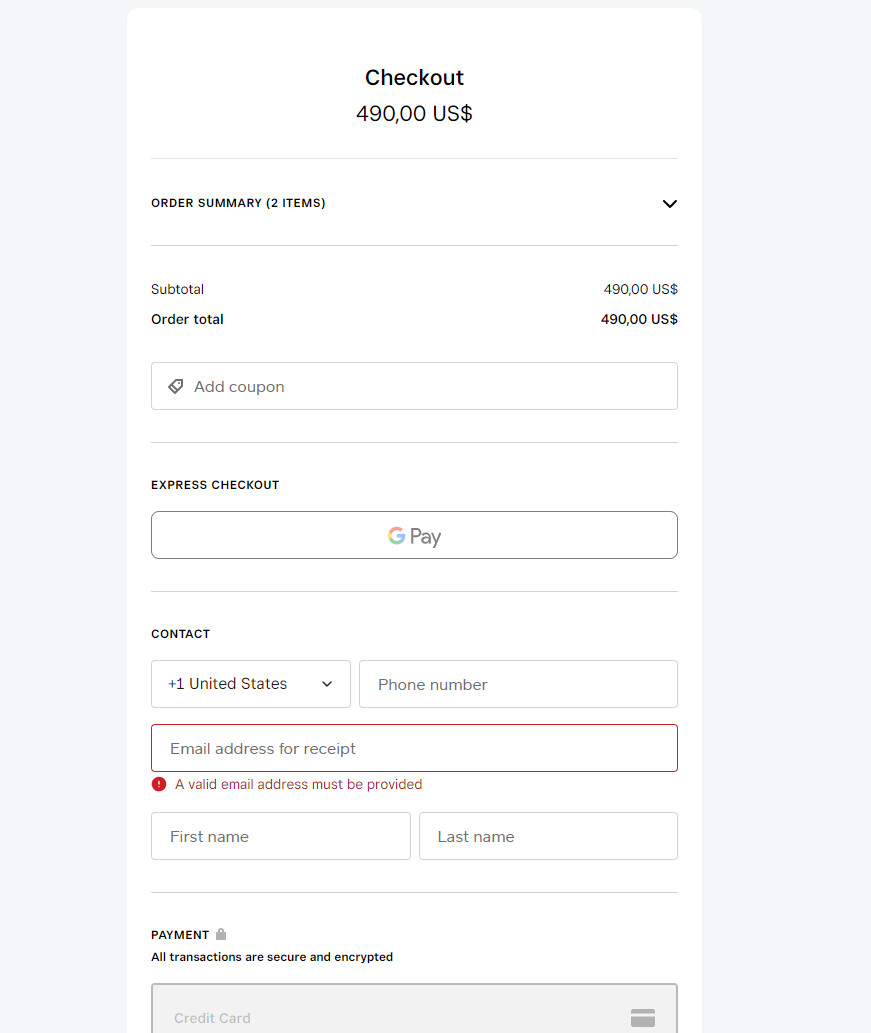871x1033 pixels.
Task: Click the G Pay express checkout button
Action: [414, 535]
